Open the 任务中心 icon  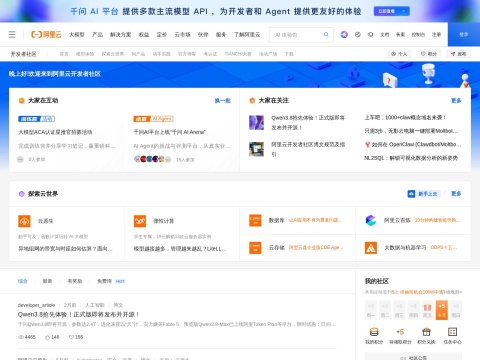point(452,332)
